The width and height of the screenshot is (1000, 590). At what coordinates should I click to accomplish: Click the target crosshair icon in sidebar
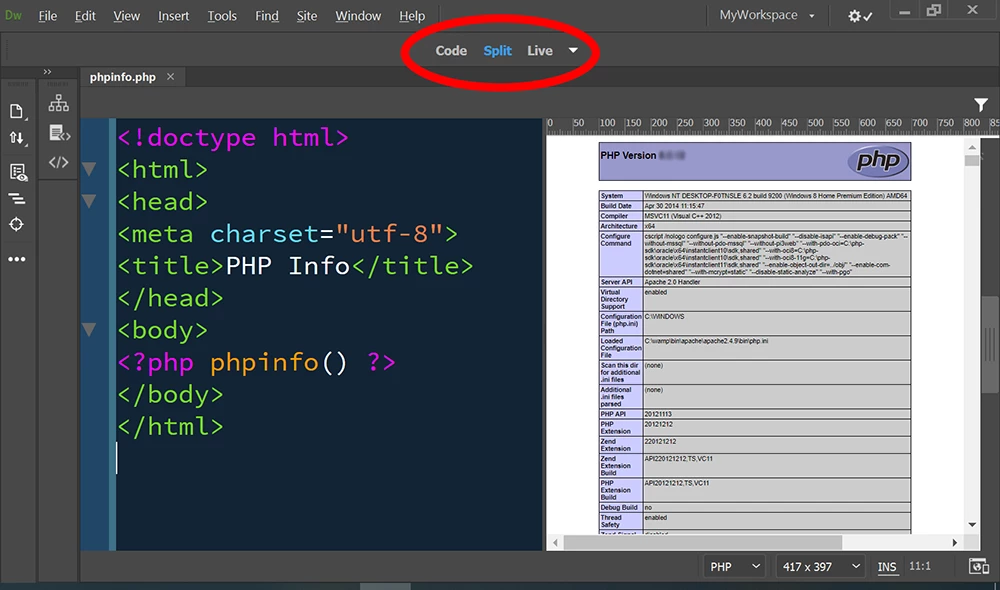tap(17, 225)
